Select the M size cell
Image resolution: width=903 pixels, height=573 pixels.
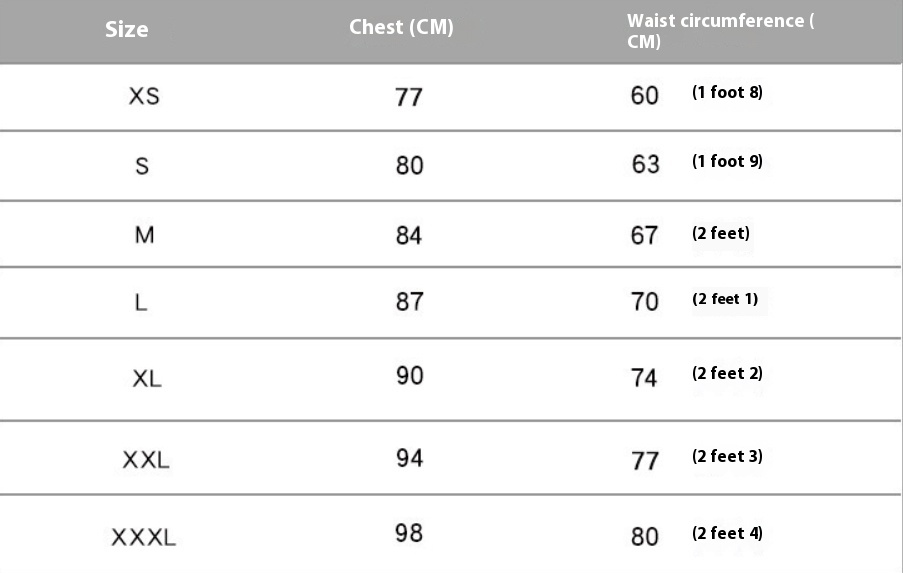tap(145, 235)
